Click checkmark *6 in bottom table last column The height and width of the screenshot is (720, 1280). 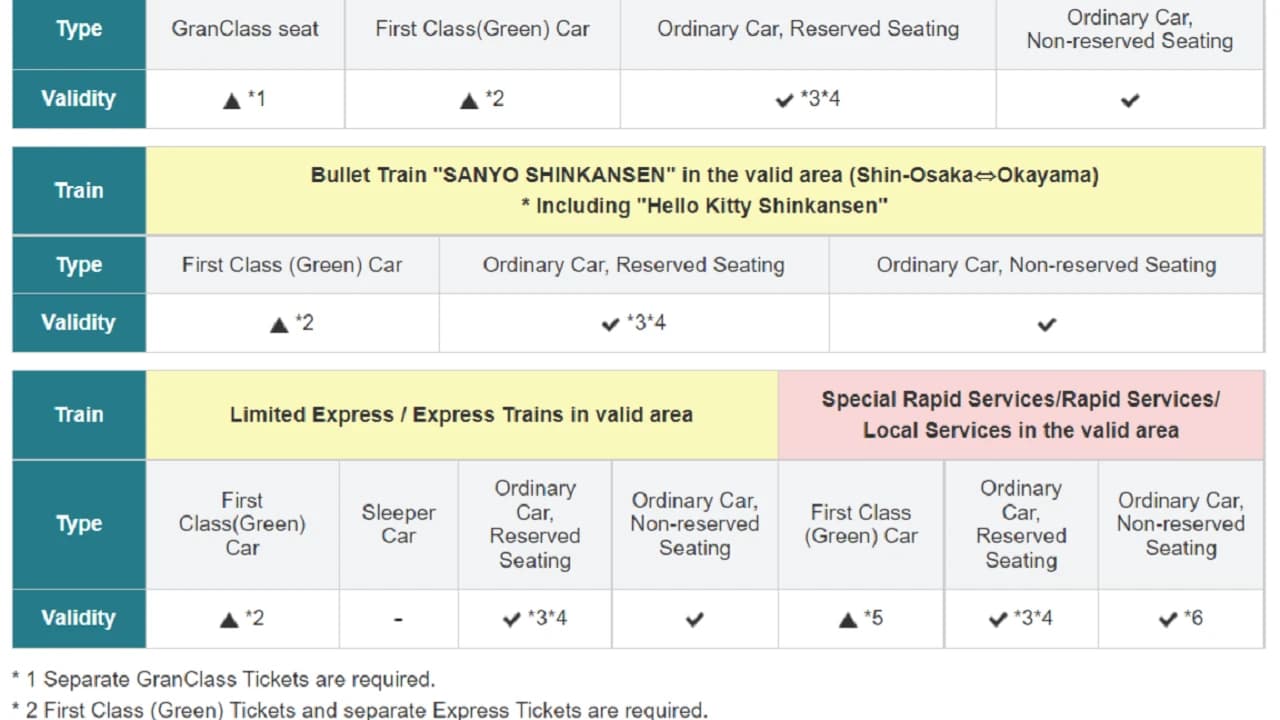point(1181,618)
